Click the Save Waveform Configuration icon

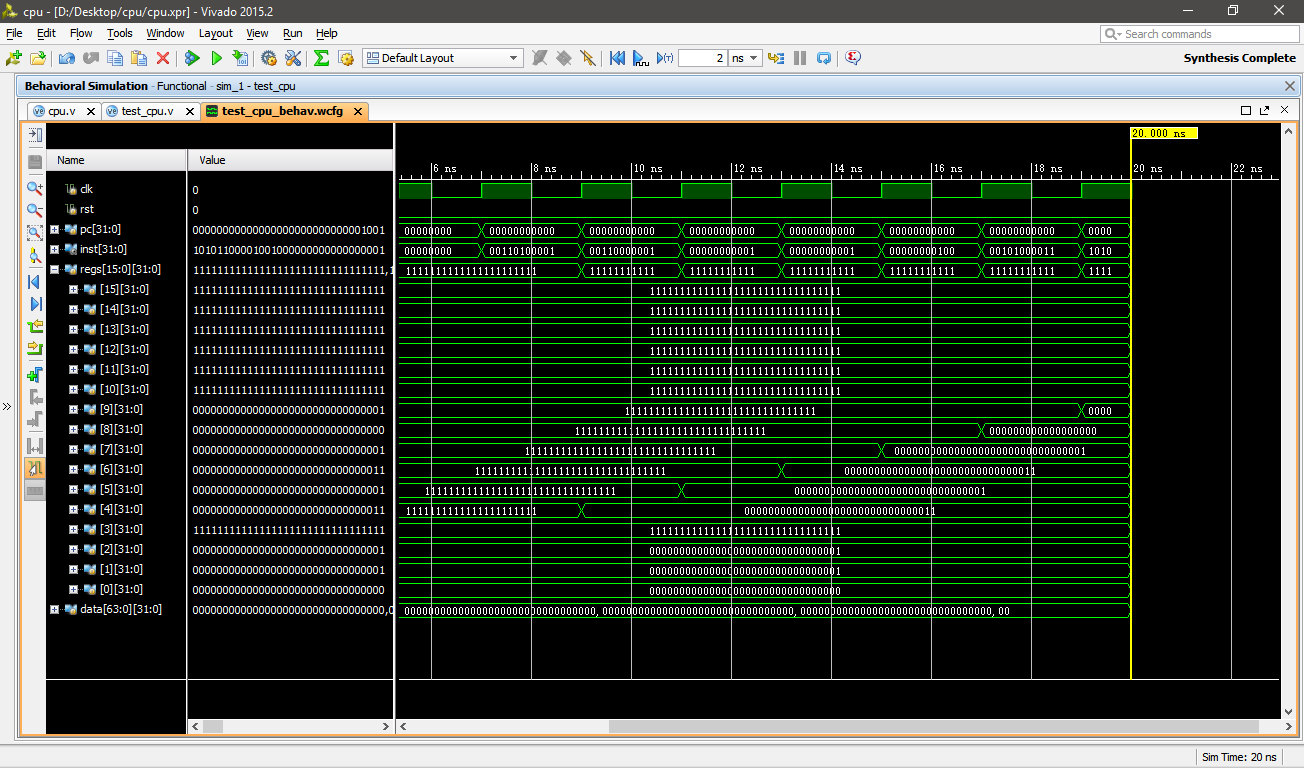(x=35, y=161)
